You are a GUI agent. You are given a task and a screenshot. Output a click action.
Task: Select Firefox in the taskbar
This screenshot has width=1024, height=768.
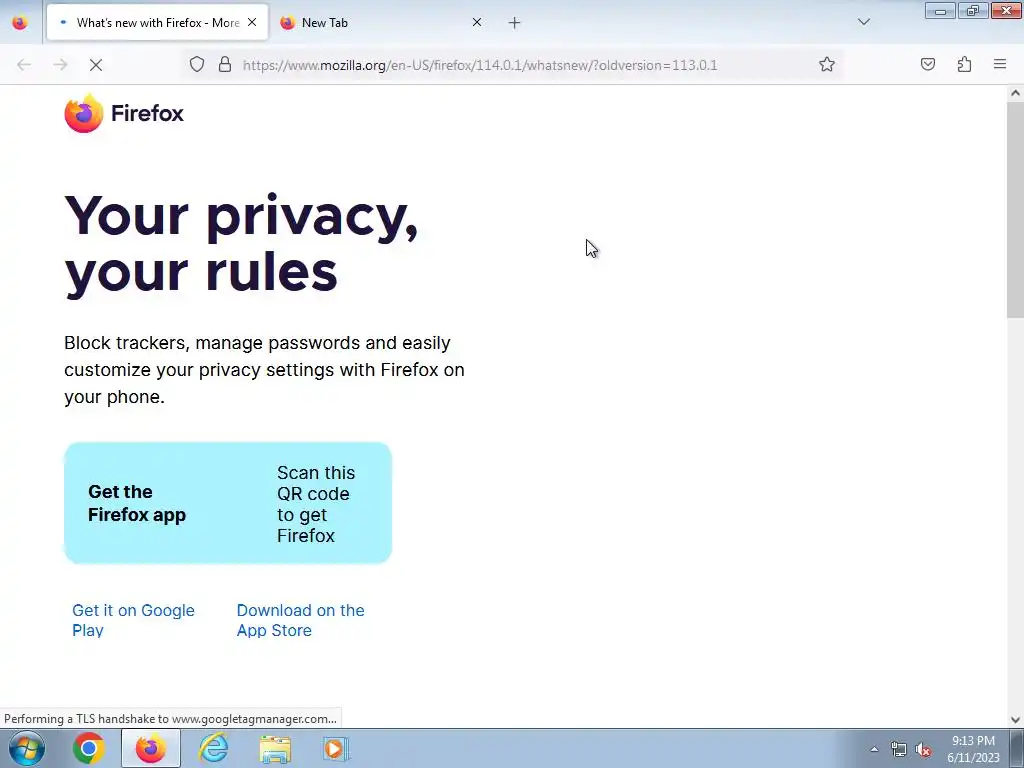[151, 748]
